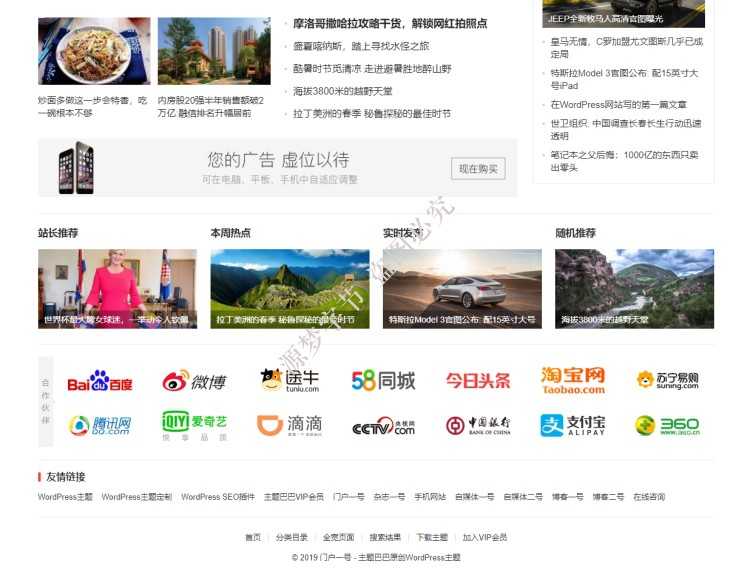Go to 搜索结果 in footer menu
The height and width of the screenshot is (577, 750).
click(385, 537)
